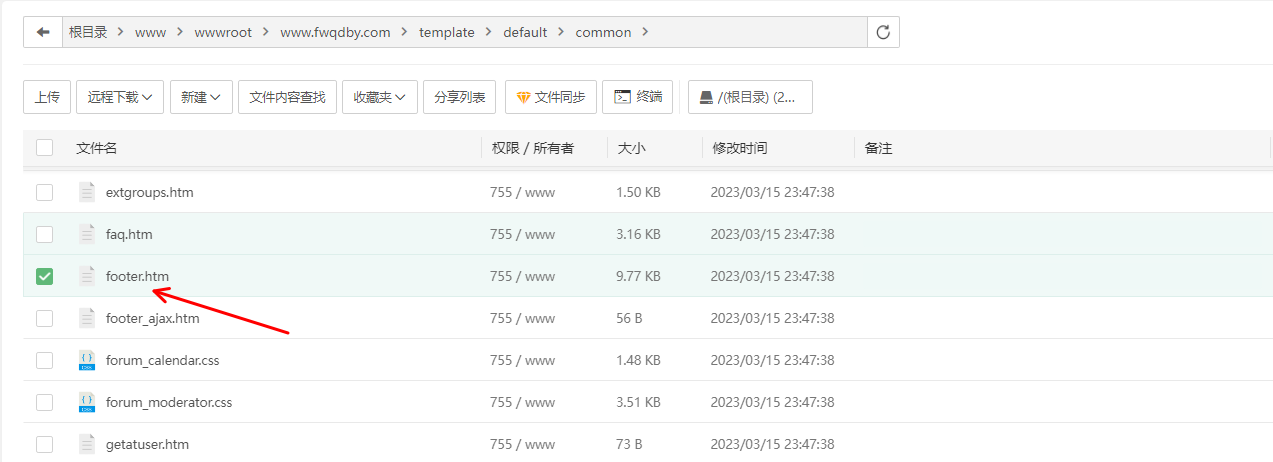
Task: Tick the footer_ajax.htm checkbox
Action: [x=44, y=318]
